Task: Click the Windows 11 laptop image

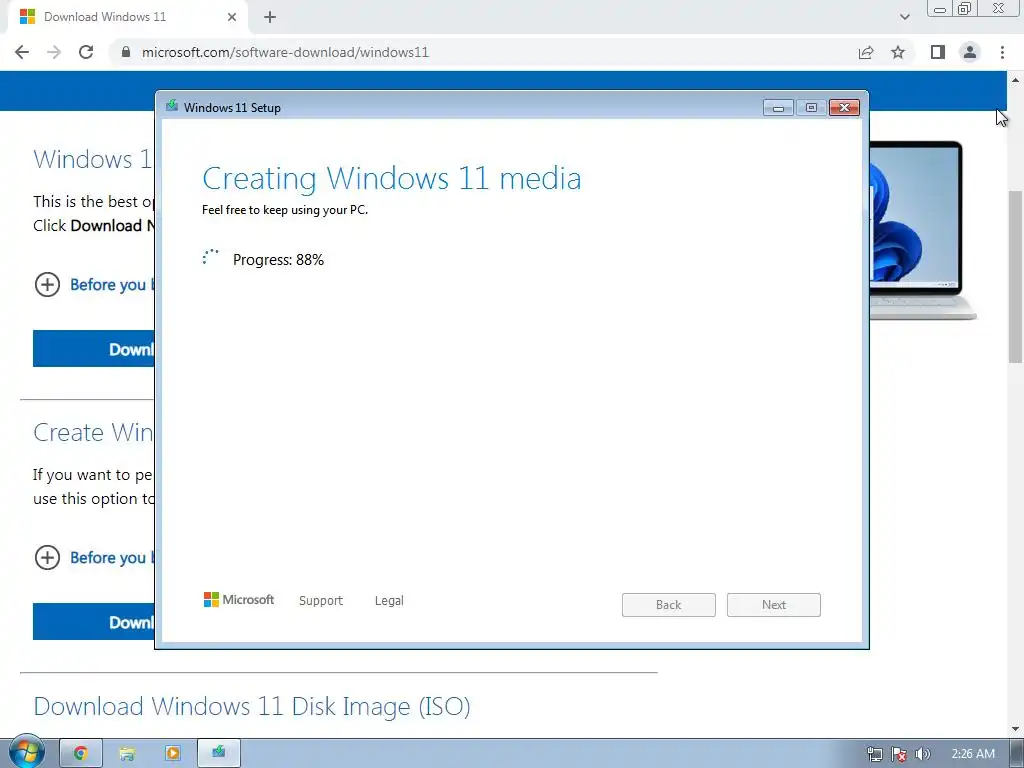Action: click(923, 230)
